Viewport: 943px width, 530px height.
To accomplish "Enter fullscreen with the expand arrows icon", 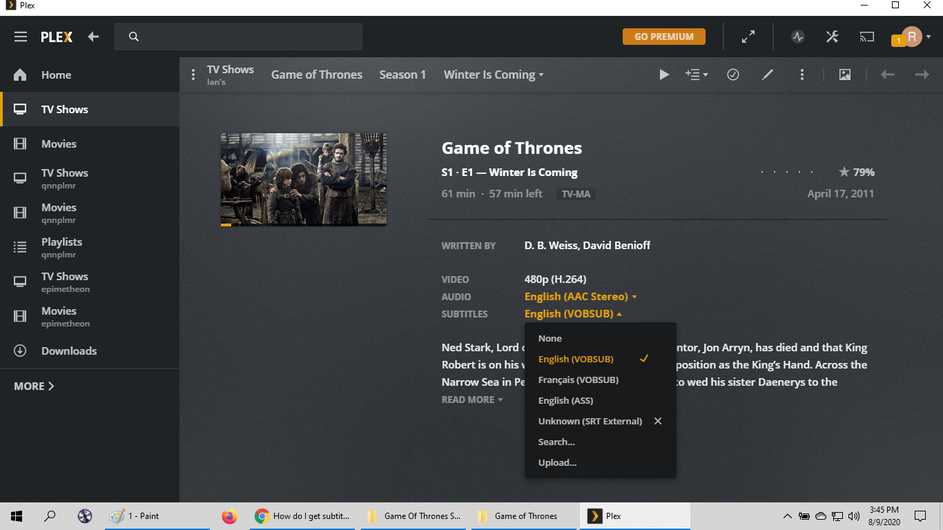I will (x=748, y=37).
